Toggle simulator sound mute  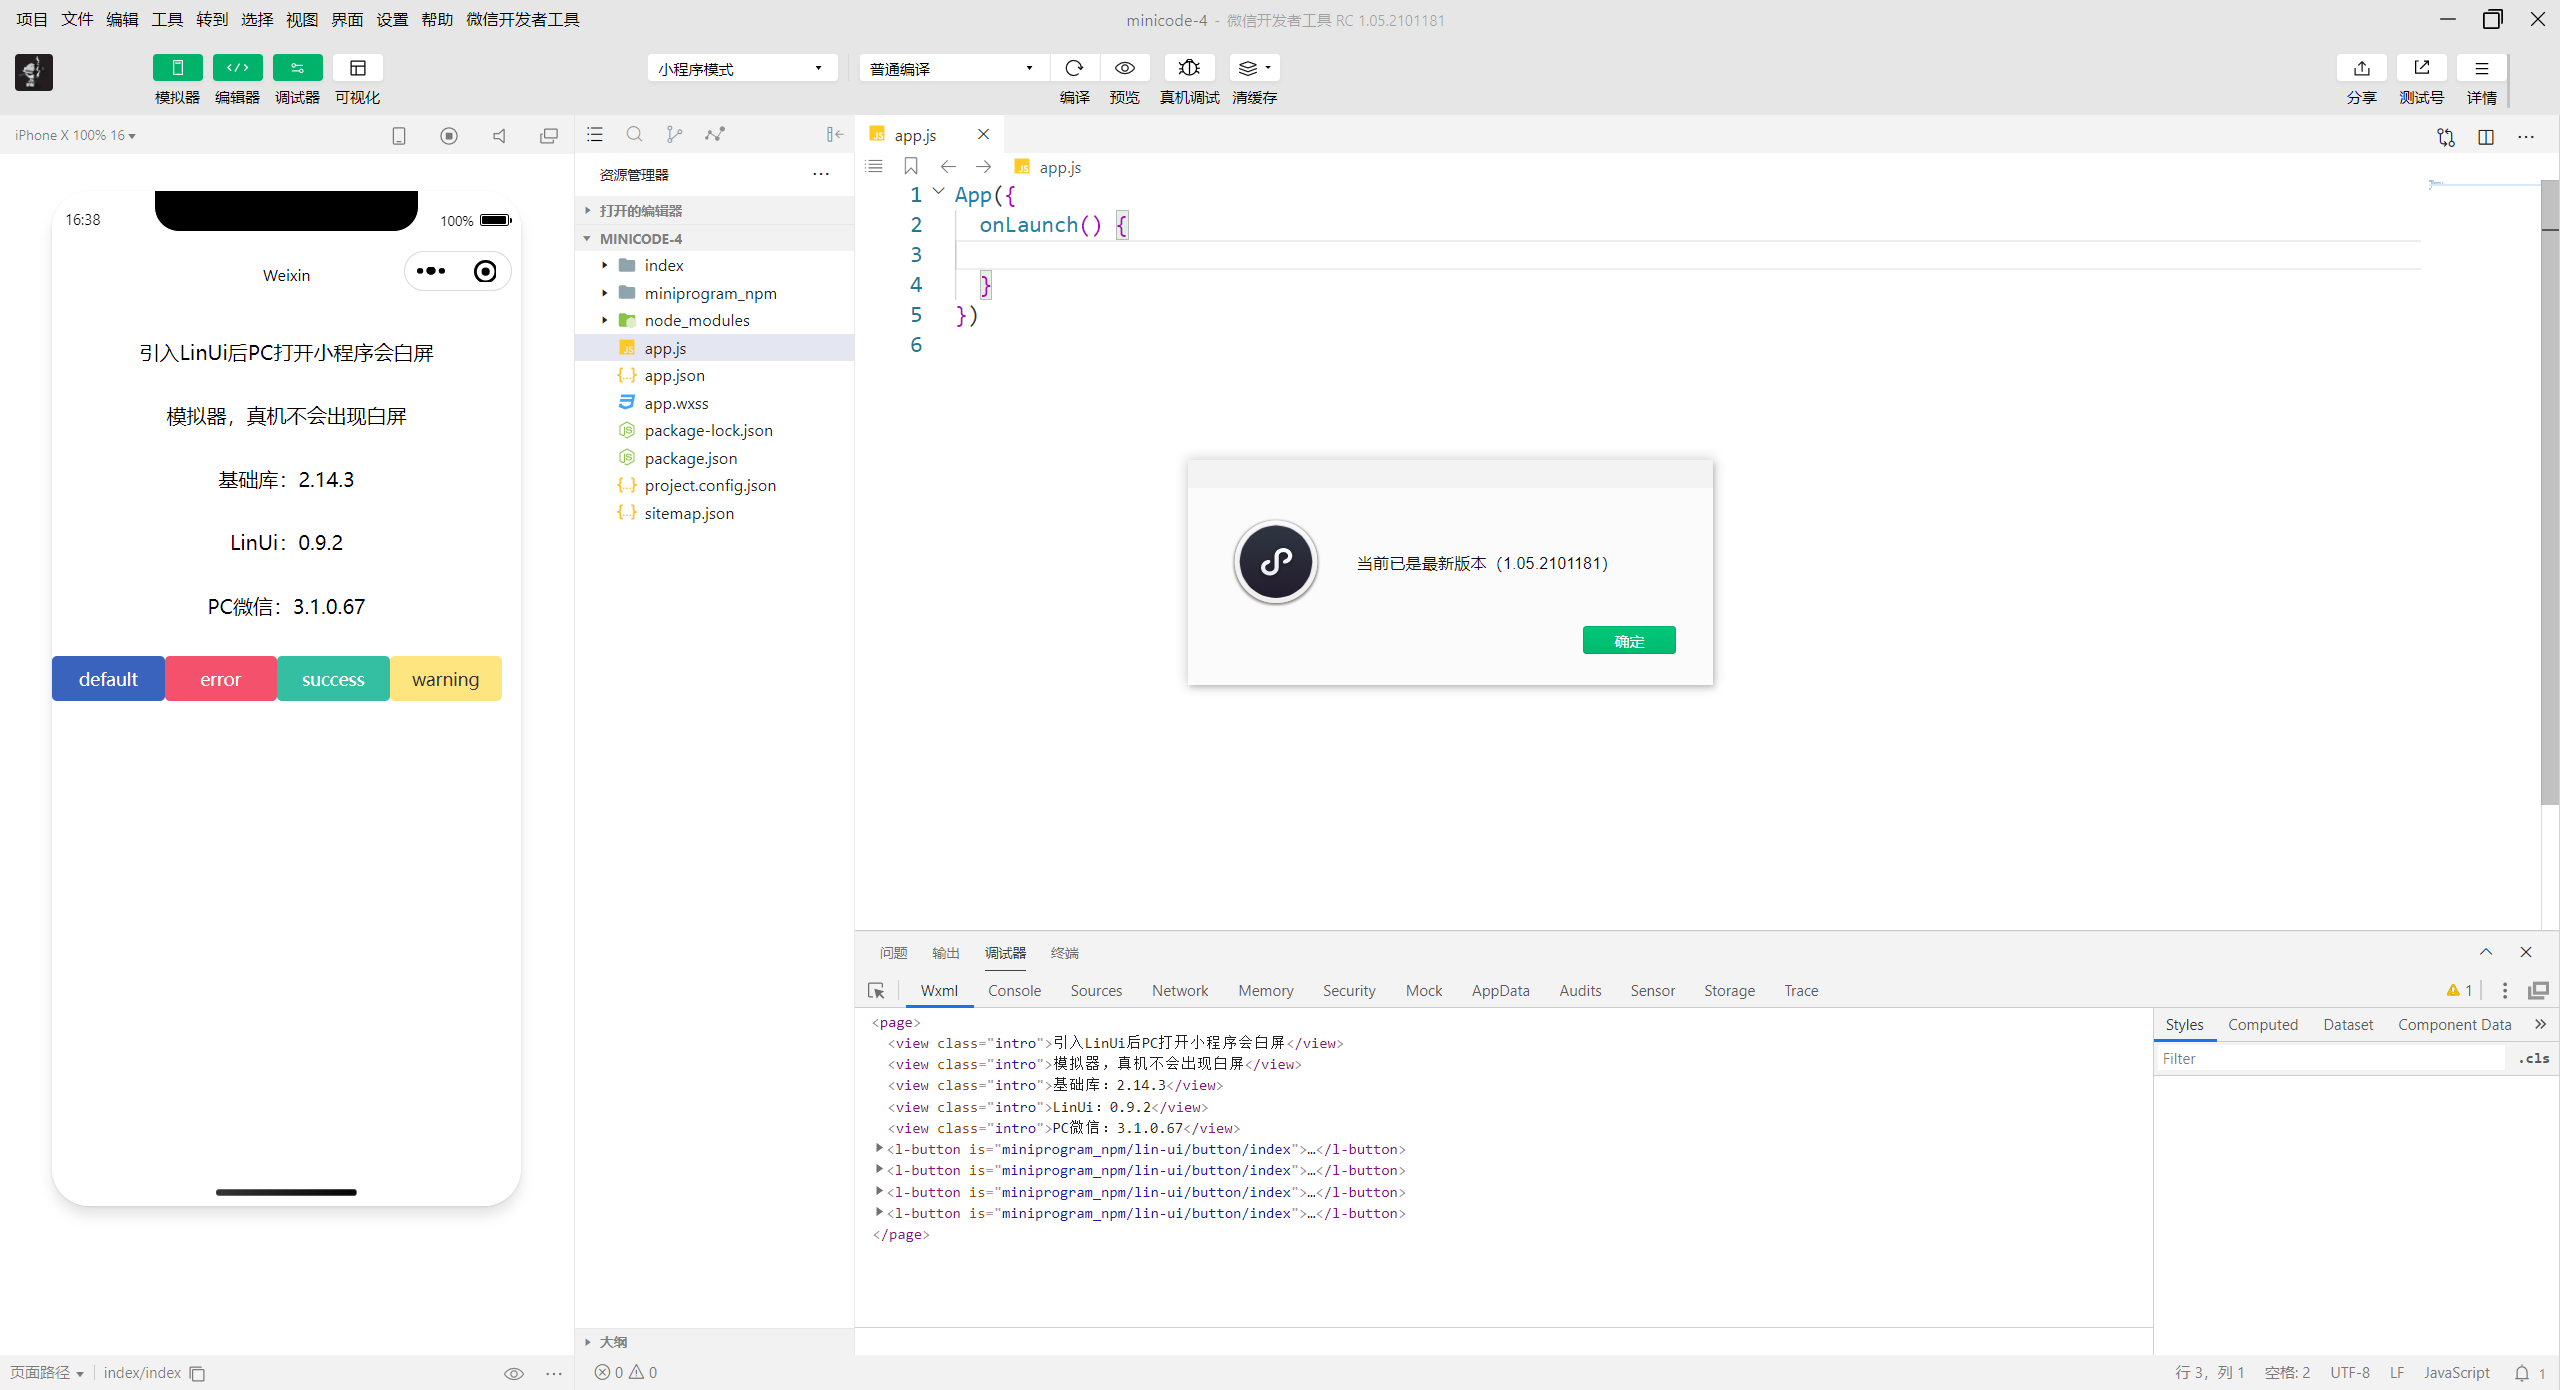[x=498, y=134]
